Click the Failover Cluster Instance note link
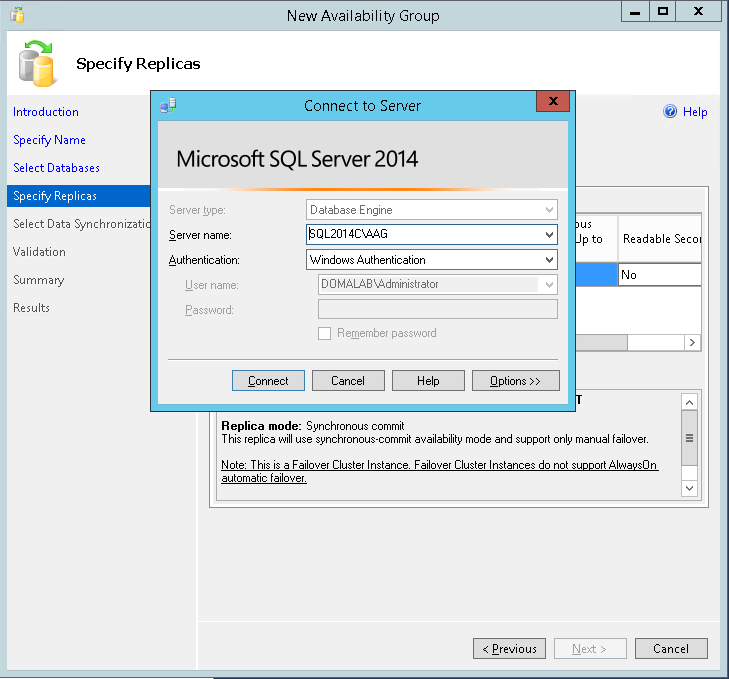Screen dimensions: 729x679 [x=439, y=471]
